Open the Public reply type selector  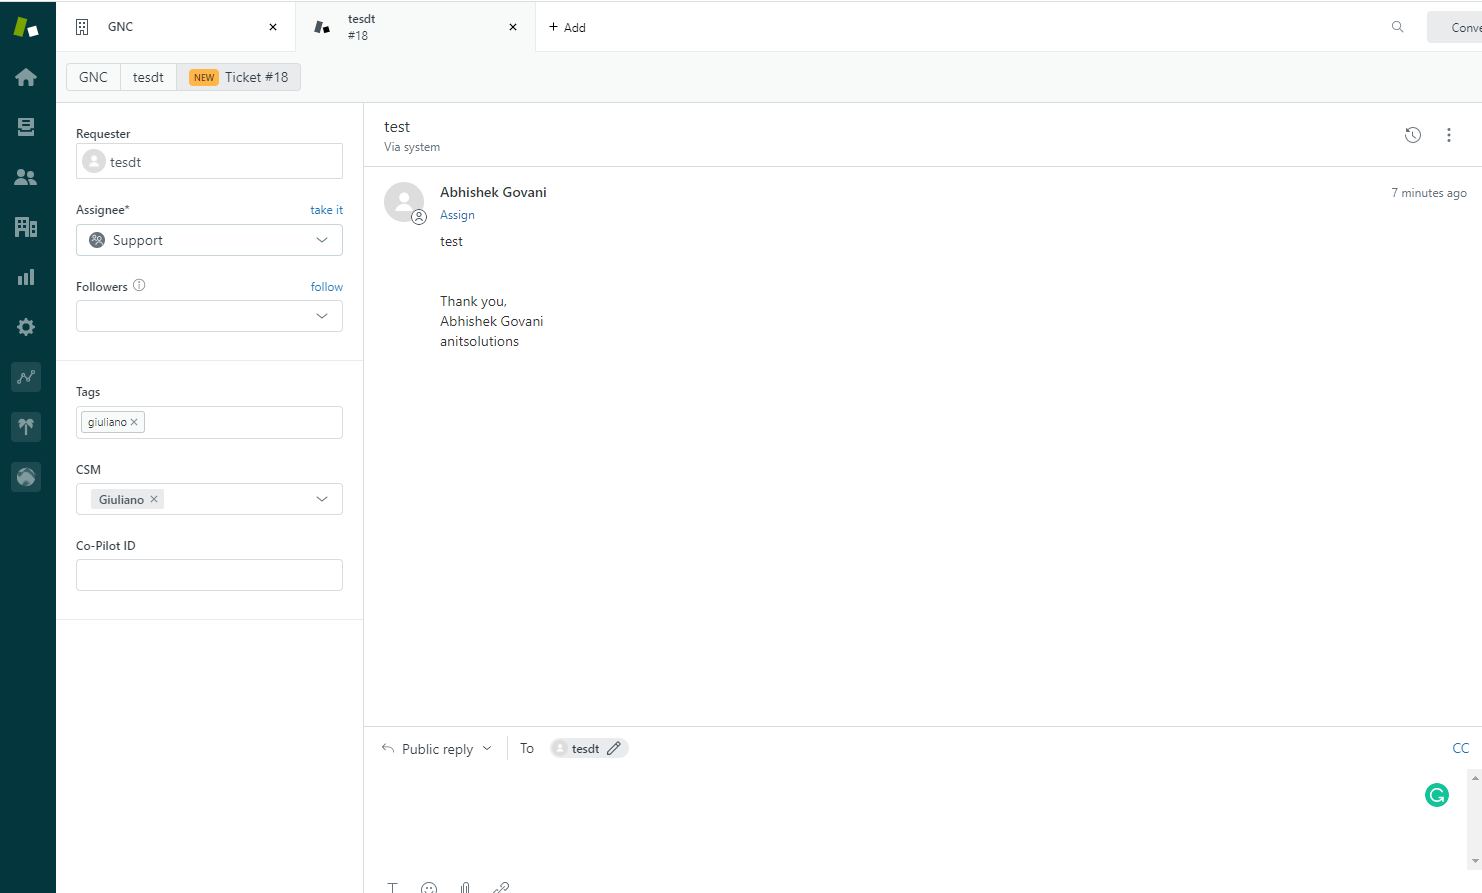coord(437,749)
